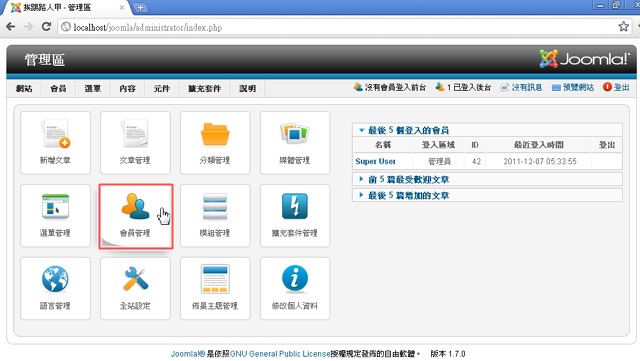Open the 會員 menu
Image resolution: width=640 pixels, height=361 pixels.
[58, 89]
